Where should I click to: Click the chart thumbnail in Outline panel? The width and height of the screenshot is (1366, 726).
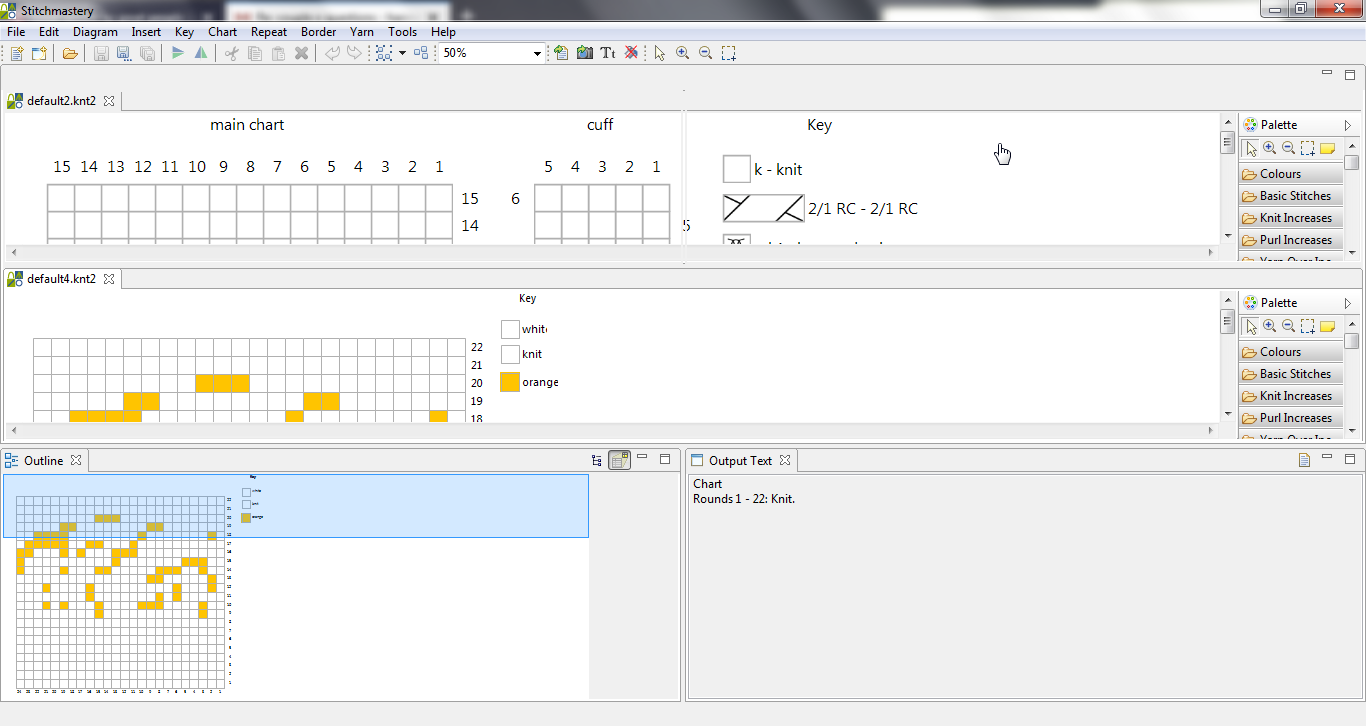click(x=120, y=590)
